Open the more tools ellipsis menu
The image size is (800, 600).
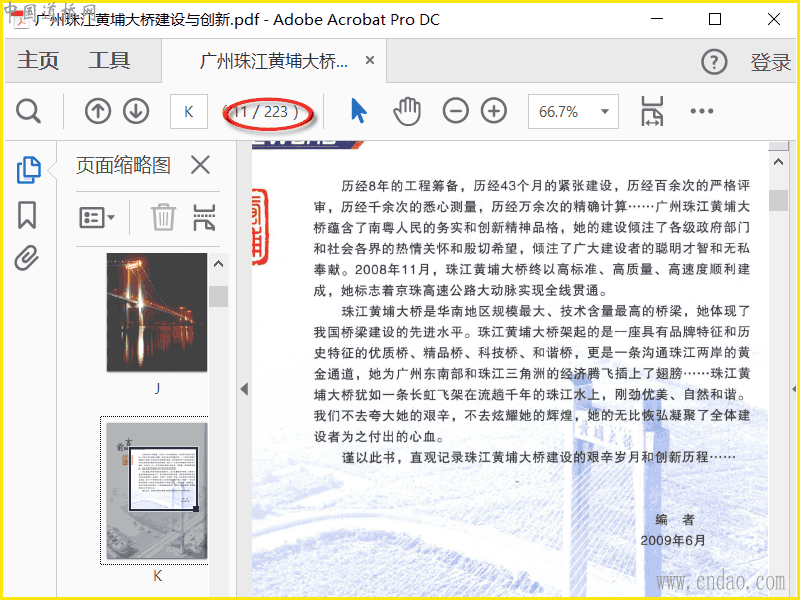tap(702, 111)
